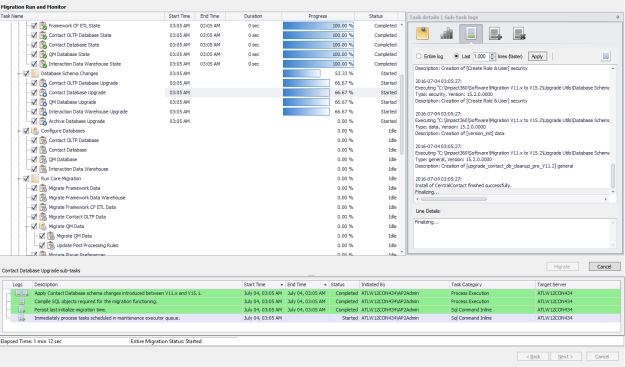
Task: Click the Contact OLTP Database State task icon
Action: [43, 35]
